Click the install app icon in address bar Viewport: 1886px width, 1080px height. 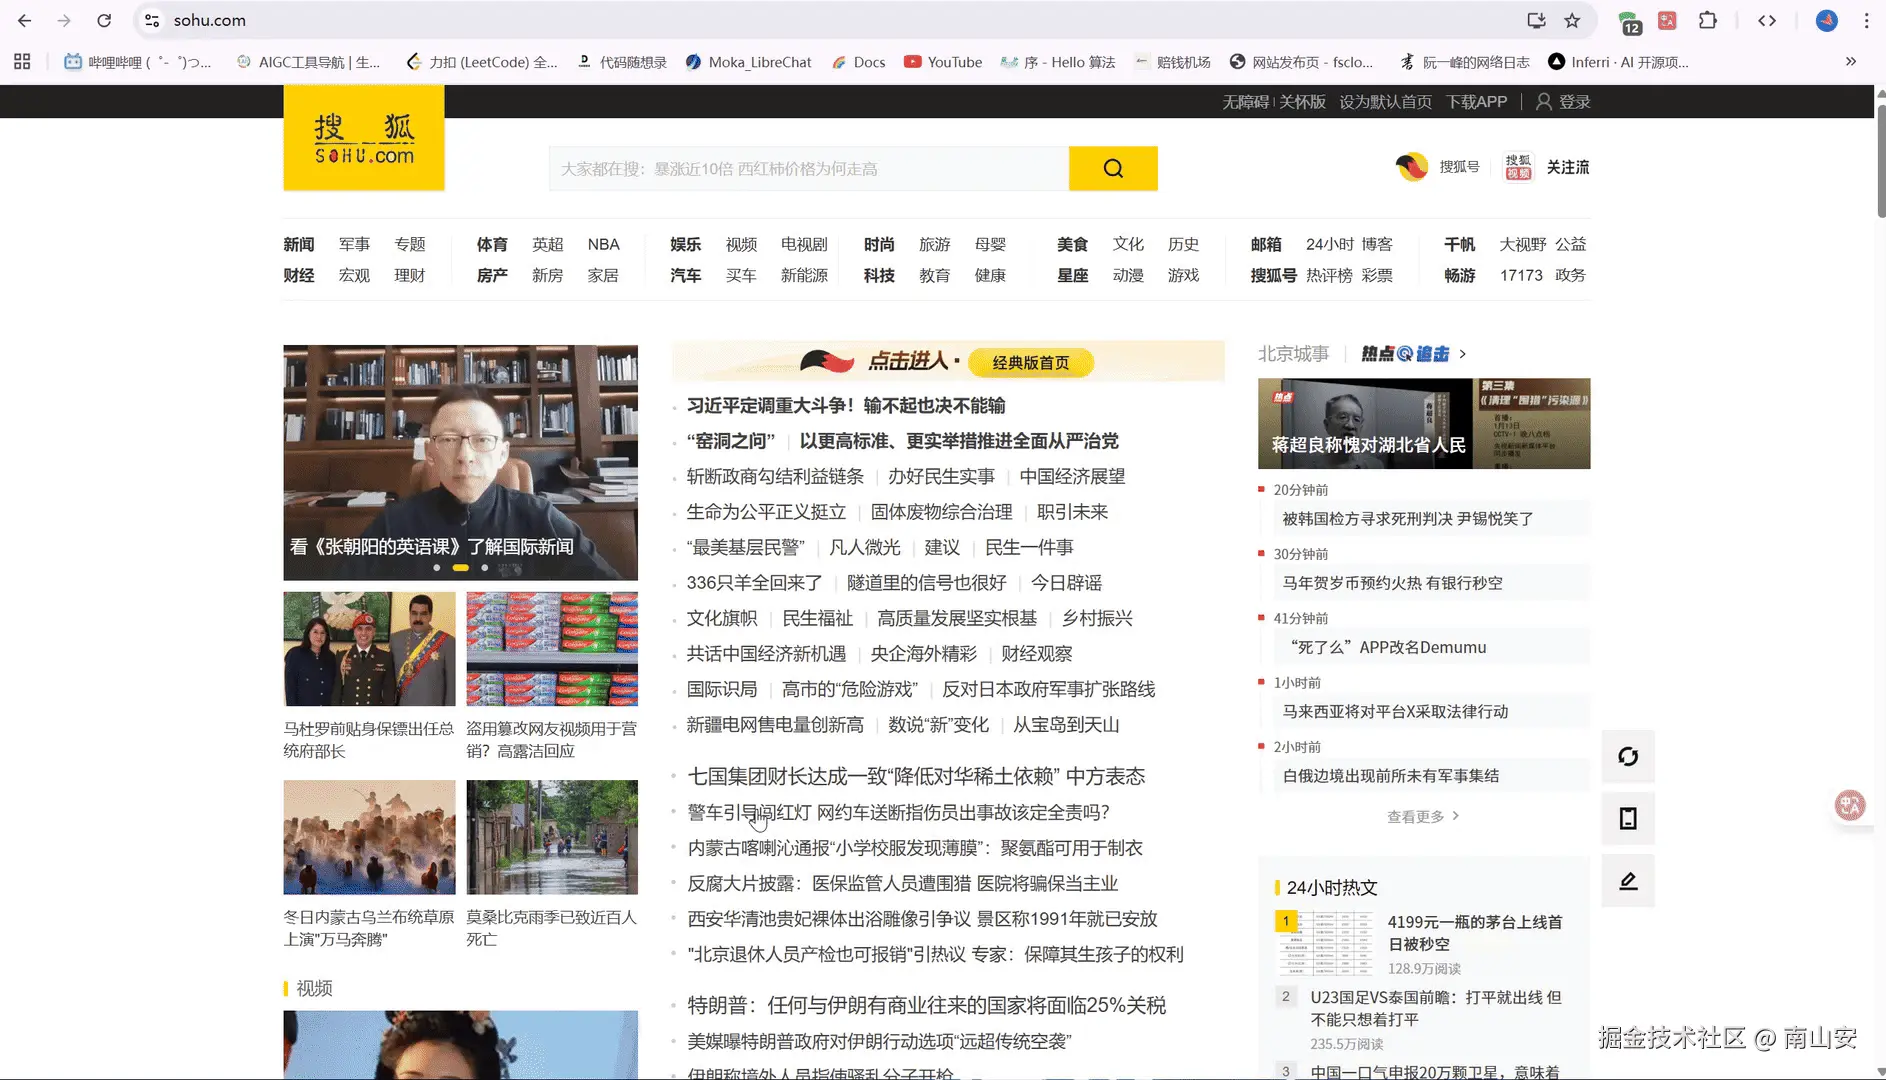[x=1536, y=20]
